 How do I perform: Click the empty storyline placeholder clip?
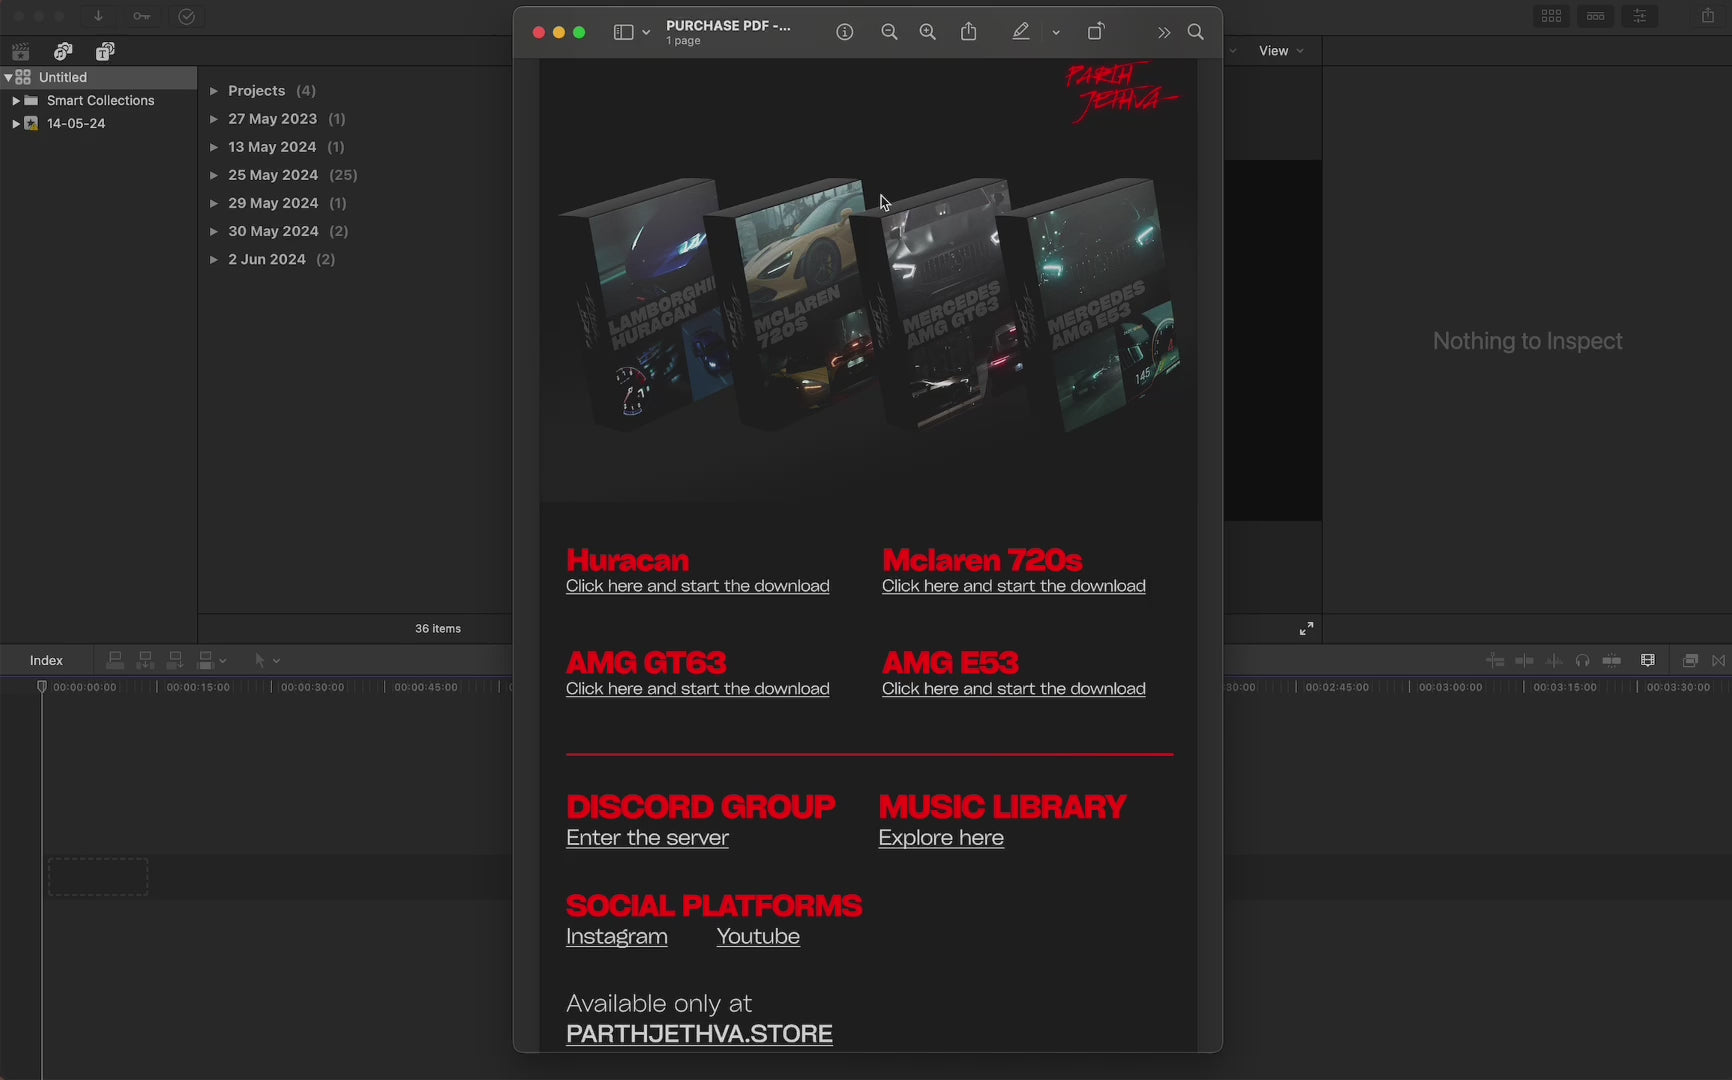pos(98,877)
